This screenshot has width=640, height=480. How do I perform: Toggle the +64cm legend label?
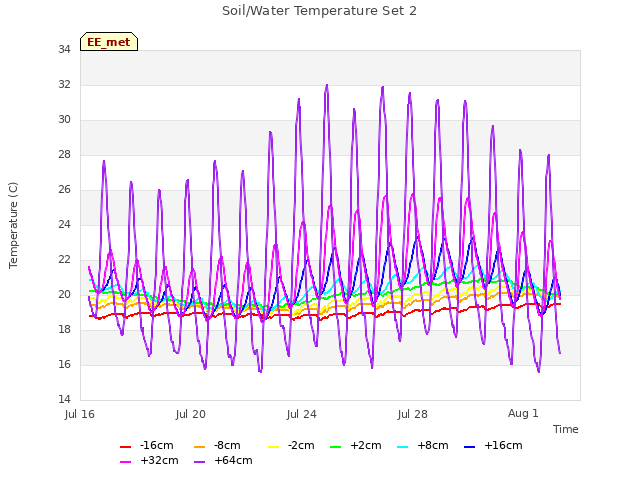[x=233, y=460]
